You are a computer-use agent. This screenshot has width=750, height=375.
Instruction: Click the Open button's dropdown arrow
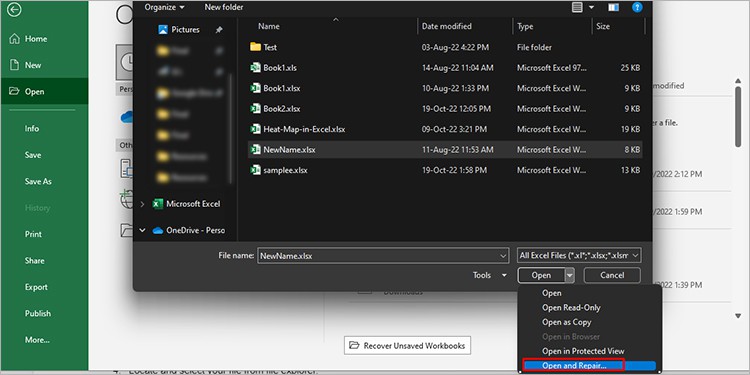point(569,275)
